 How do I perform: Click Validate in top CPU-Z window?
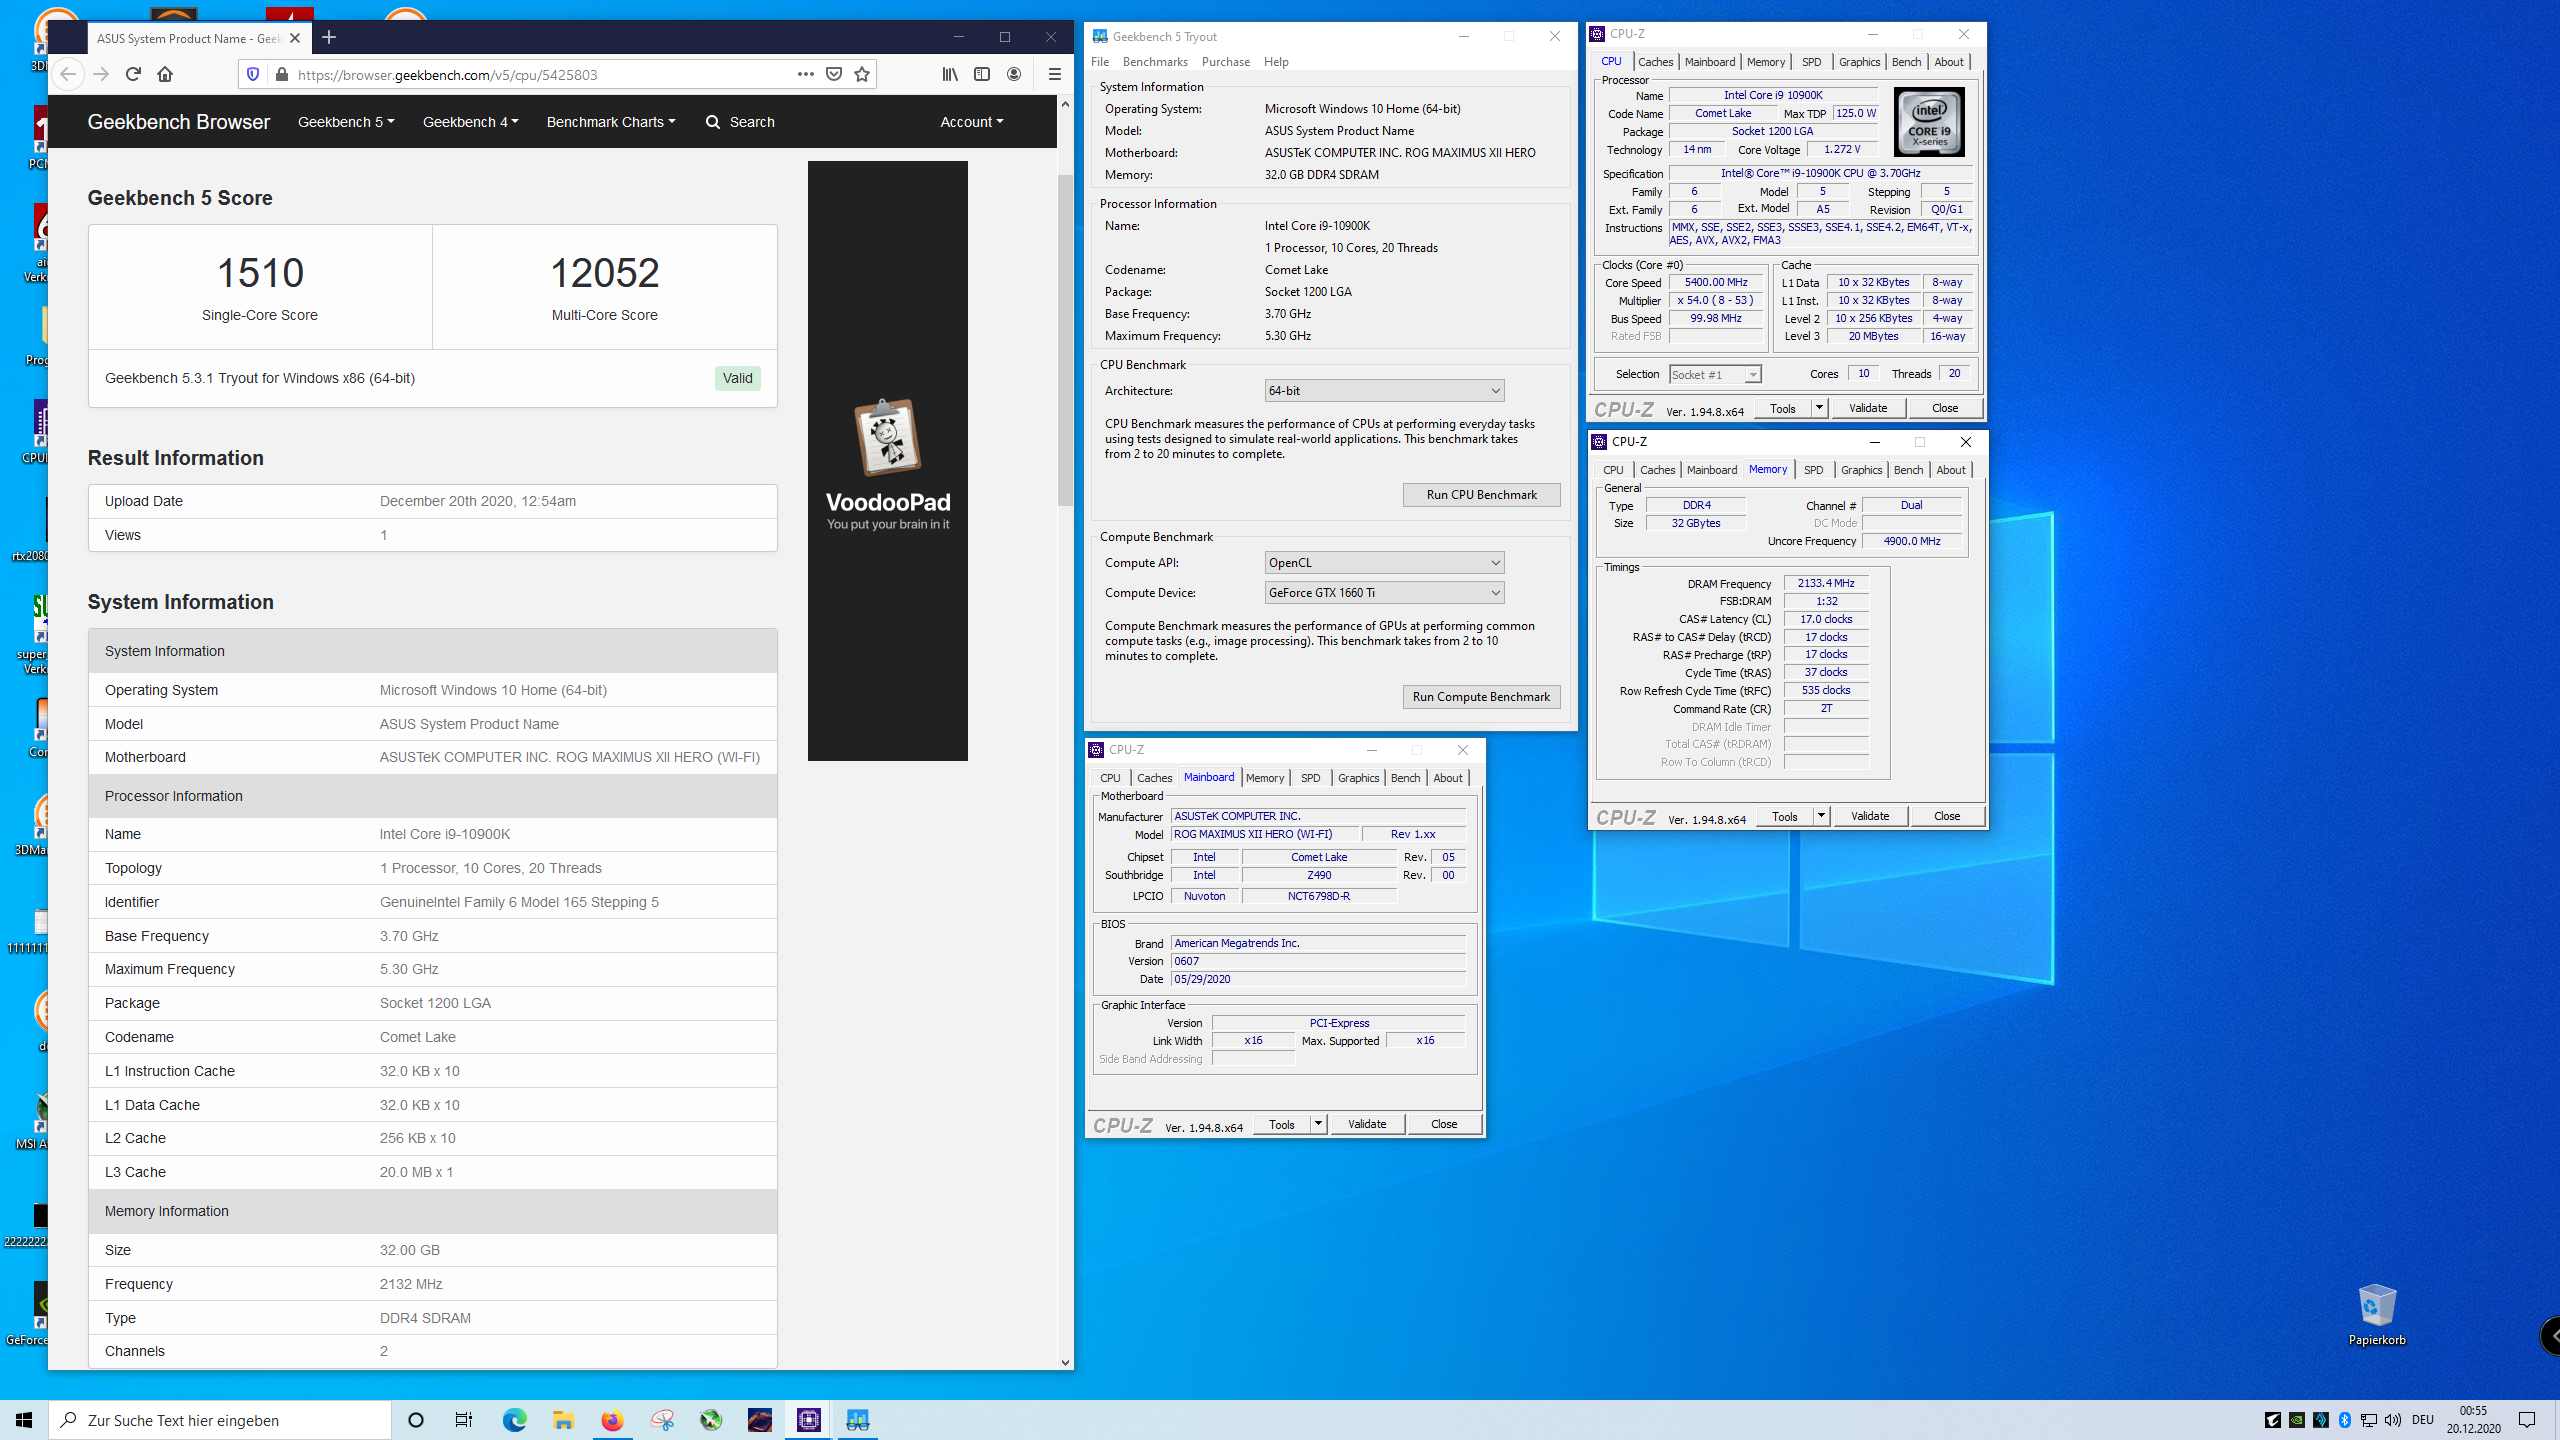point(1868,408)
